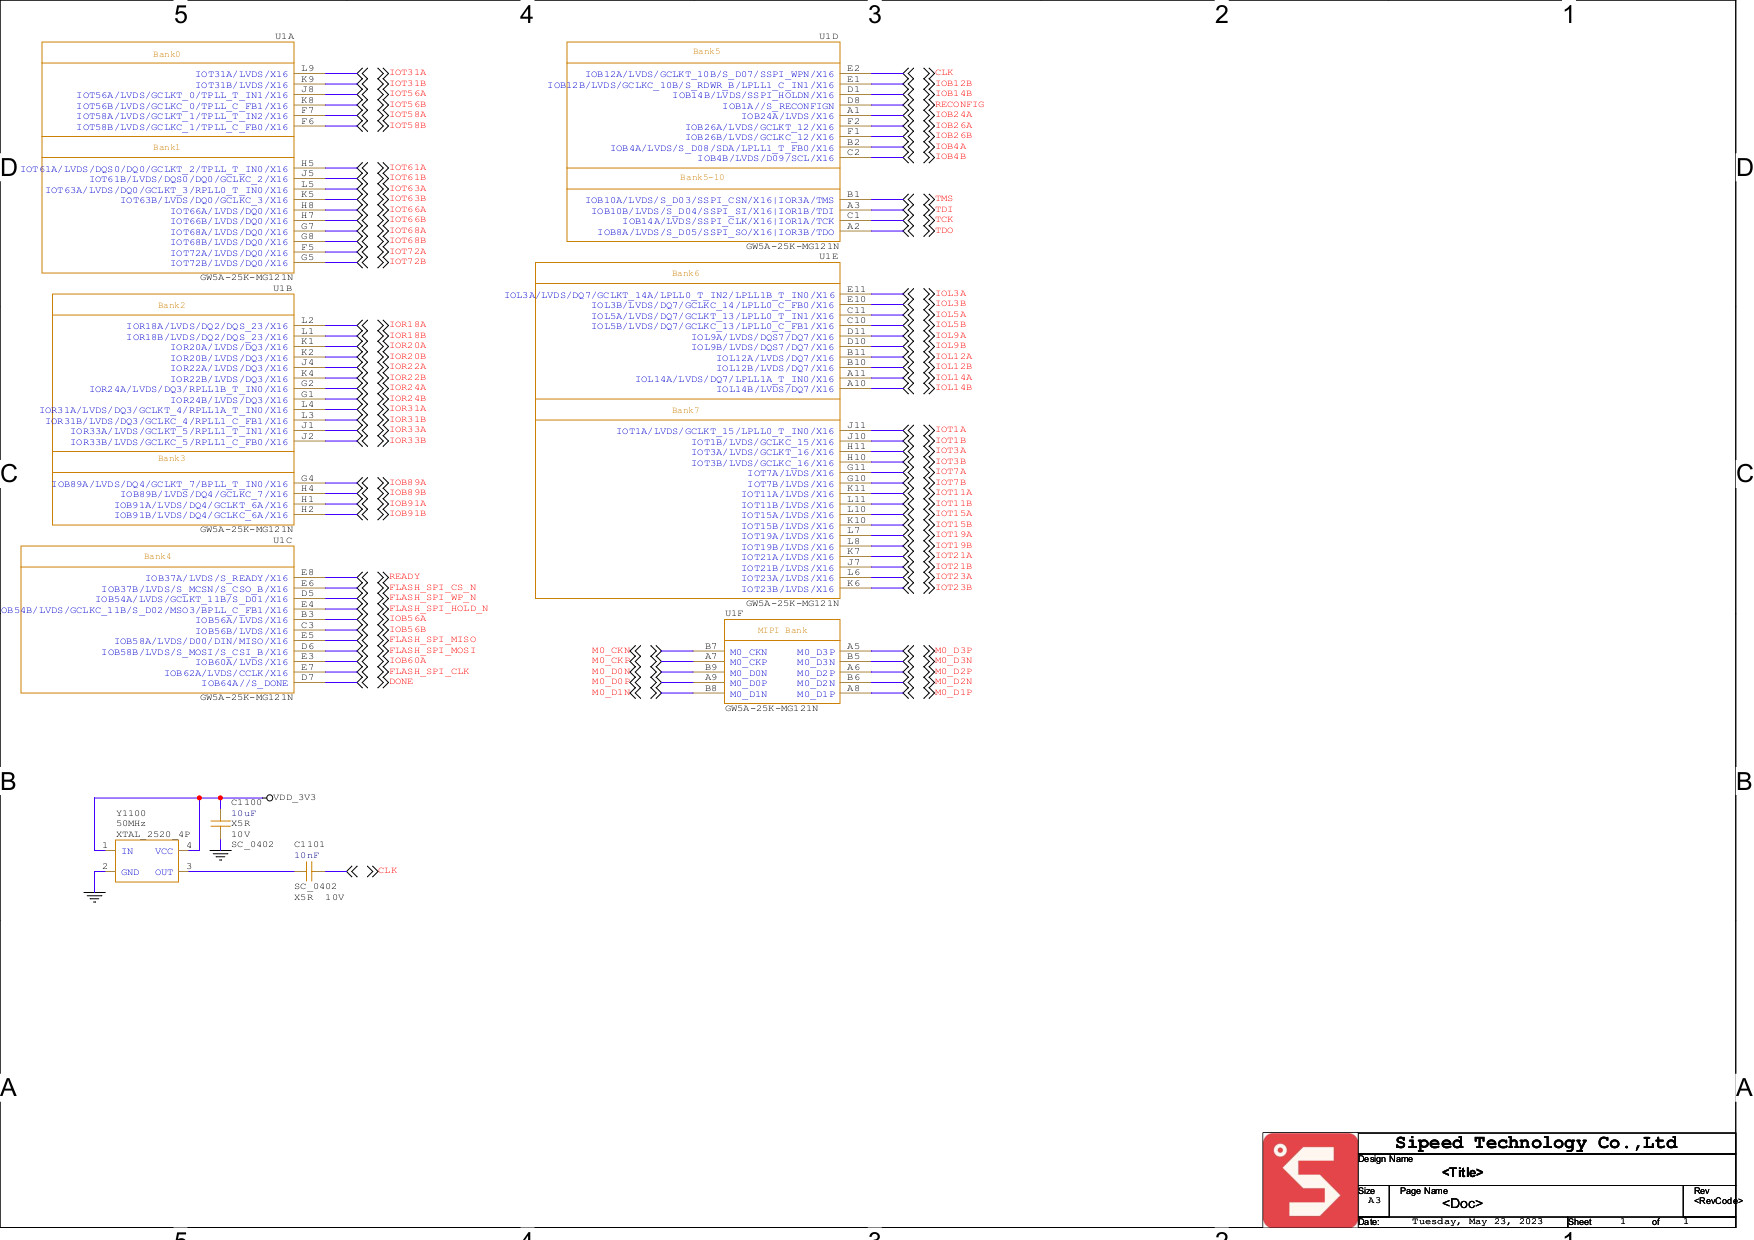The height and width of the screenshot is (1240, 1754).
Task: Click ground symbol below oscillator GND pin
Action: point(94,897)
